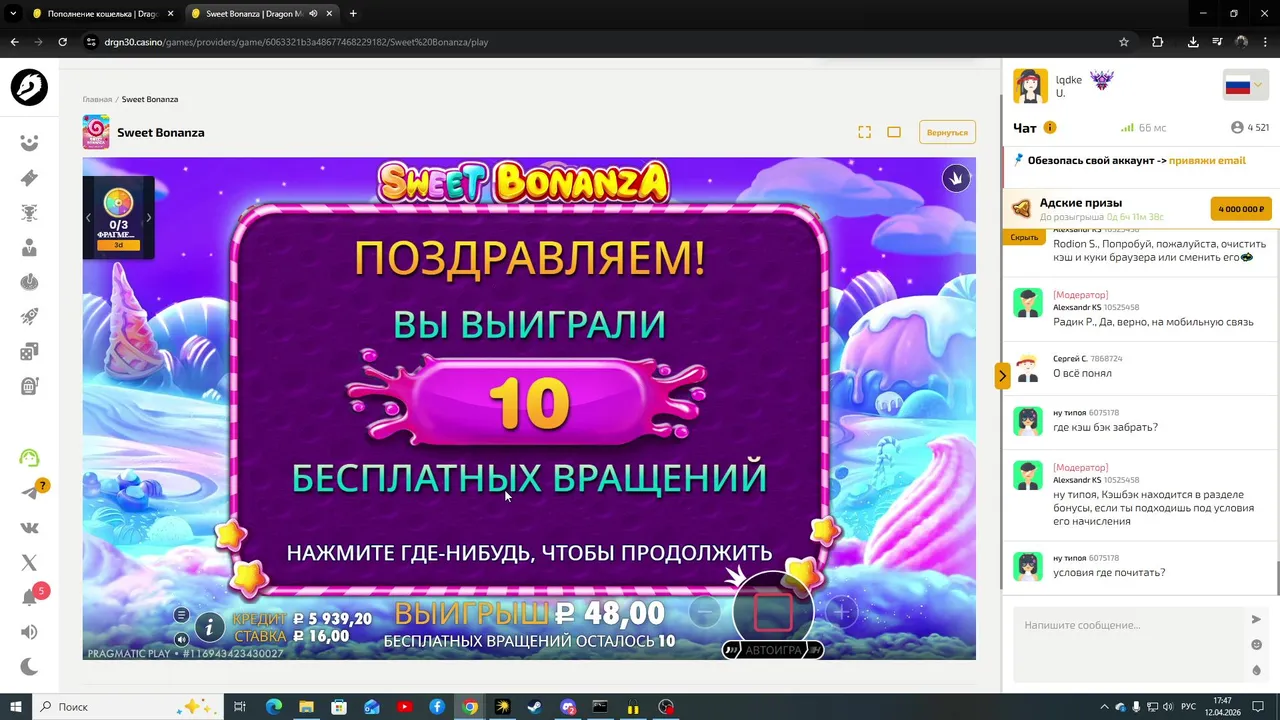The height and width of the screenshot is (720, 1280).
Task: Open the rocket crash games icon
Action: [x=29, y=317]
